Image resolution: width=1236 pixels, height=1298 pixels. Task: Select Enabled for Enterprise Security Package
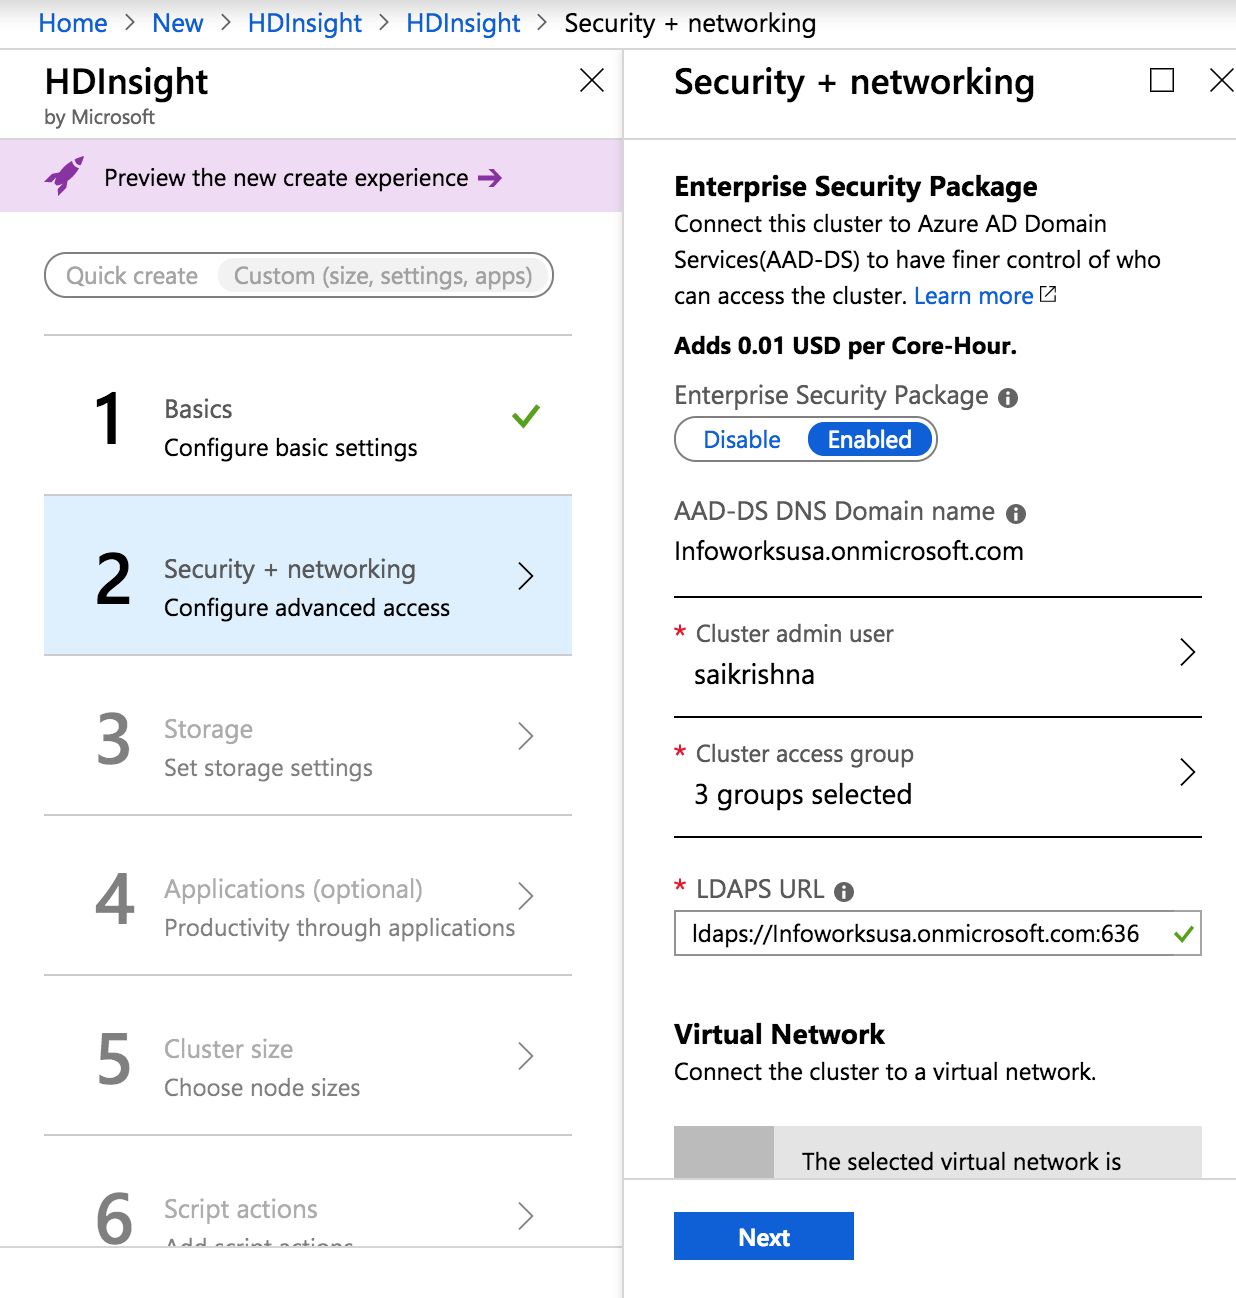click(x=870, y=440)
